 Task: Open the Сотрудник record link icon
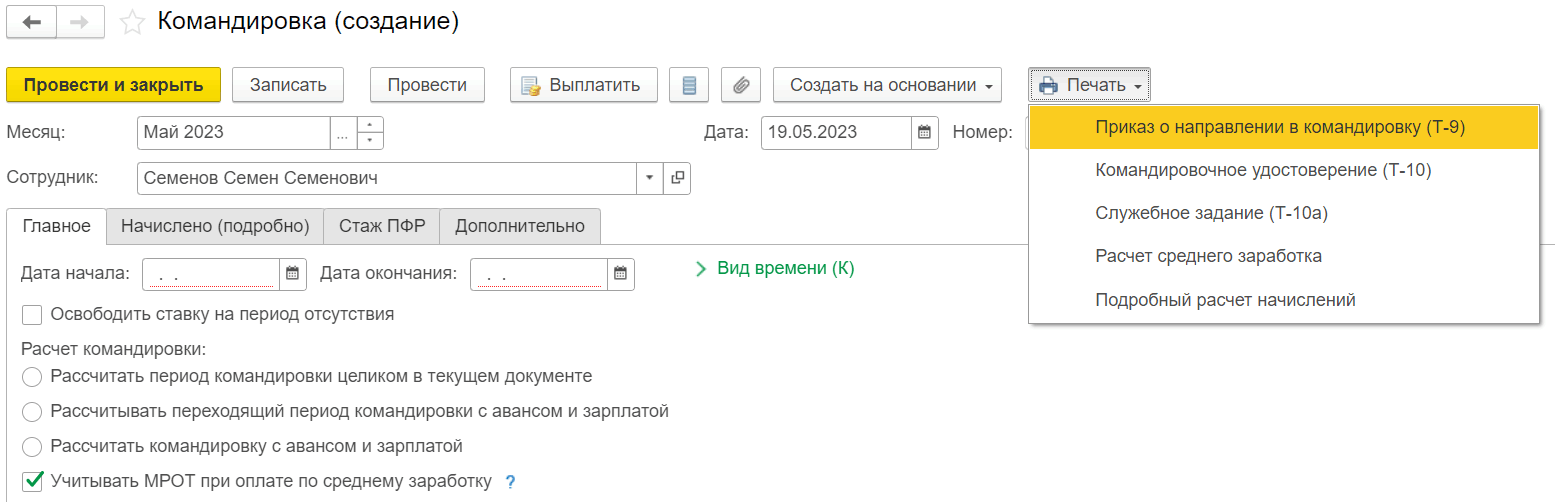[677, 178]
